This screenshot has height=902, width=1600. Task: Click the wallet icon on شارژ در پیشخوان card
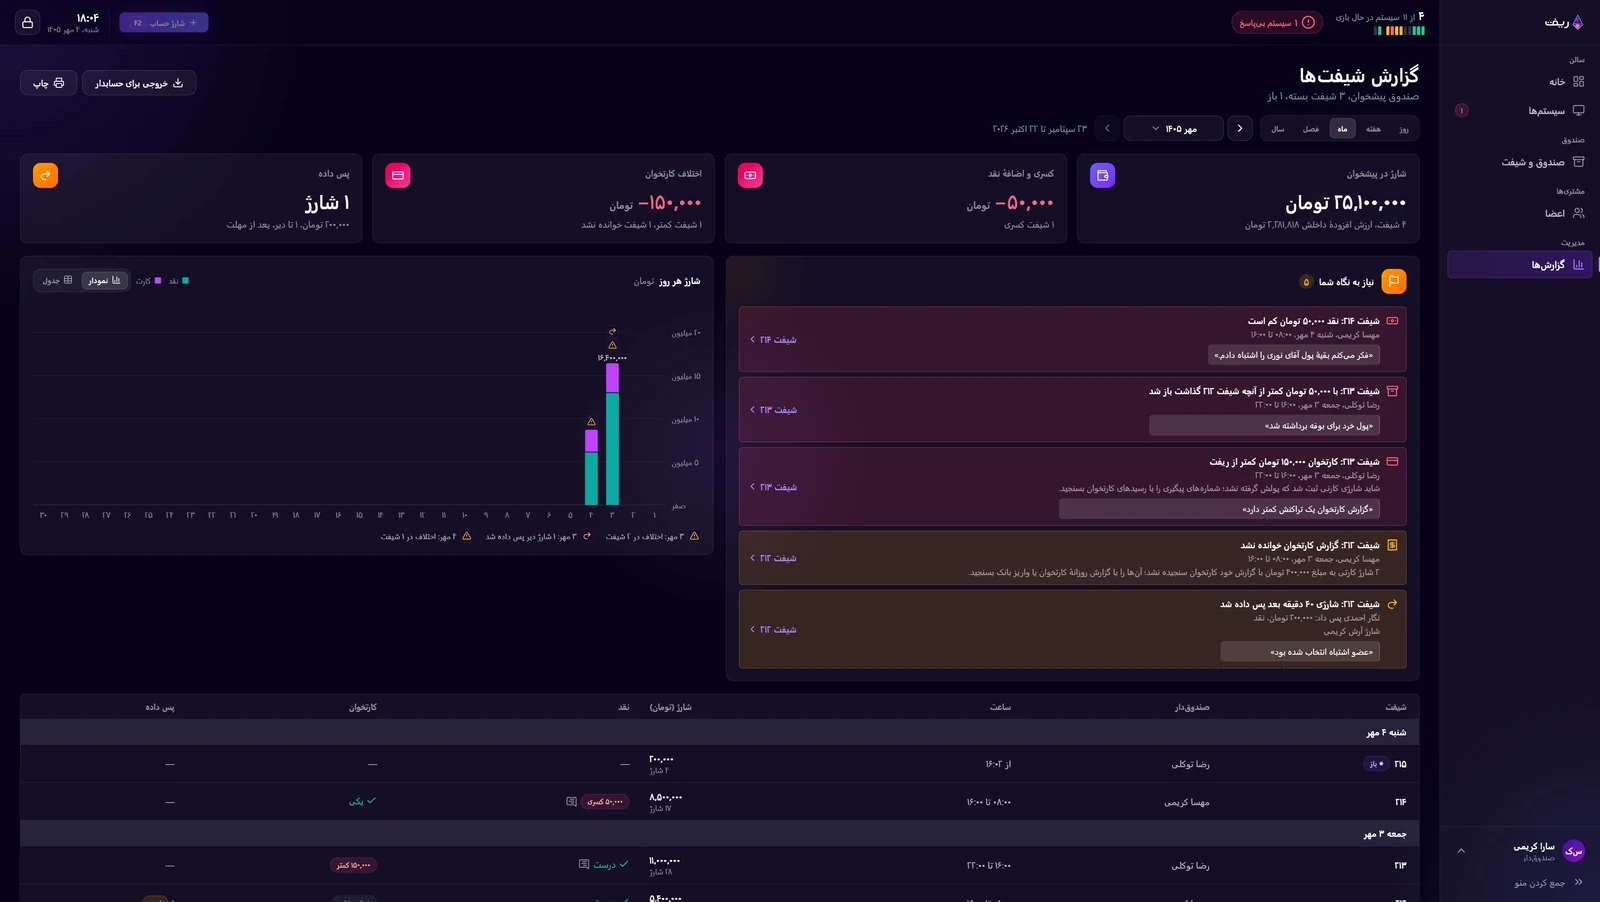[x=1102, y=175]
